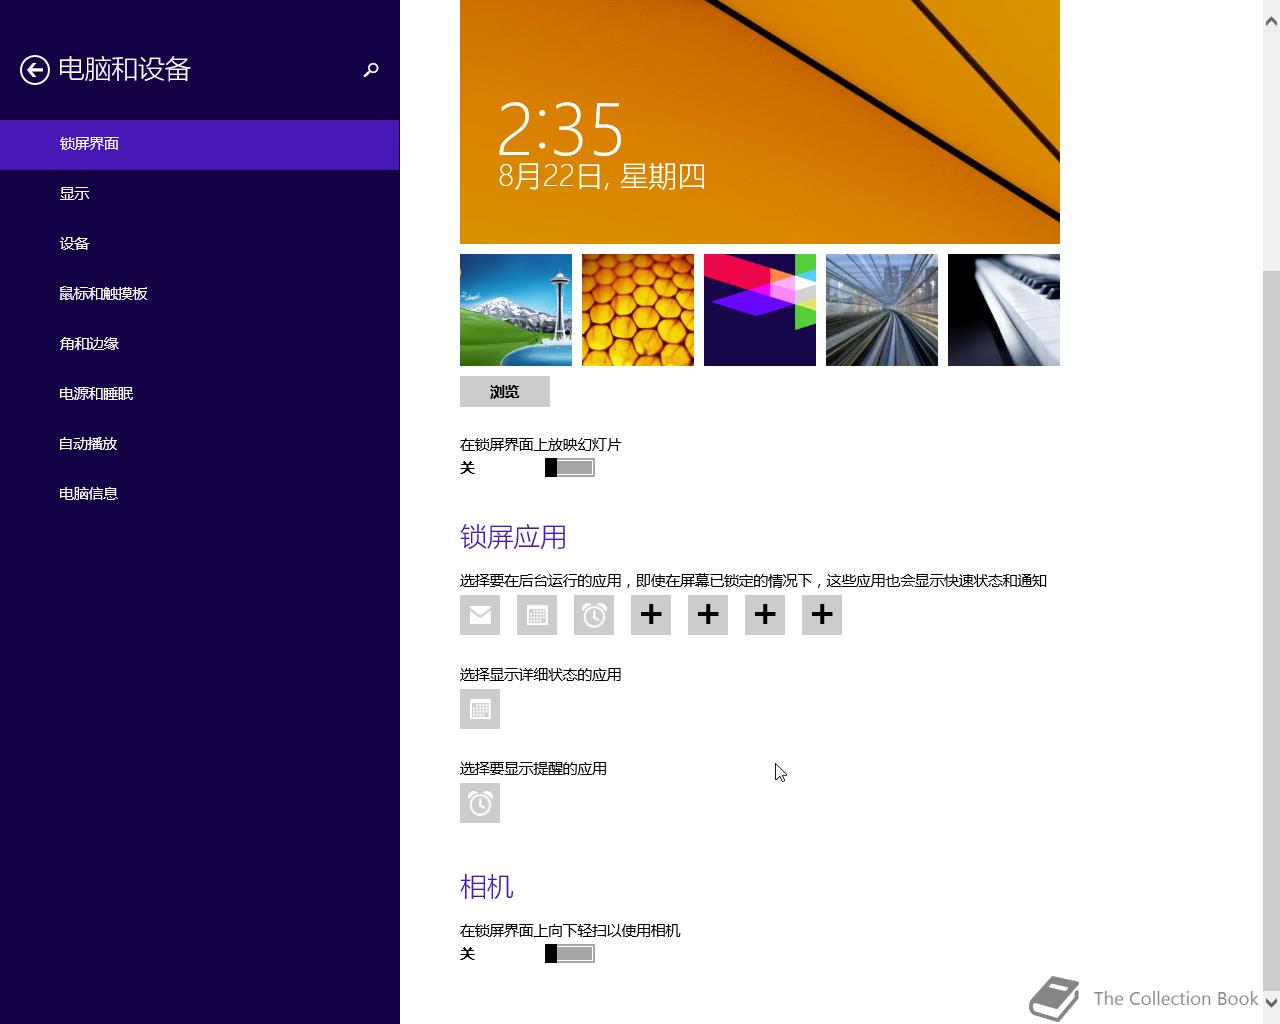Click the 选择显示详细状态的应用 label
This screenshot has width=1280, height=1024.
tap(541, 675)
